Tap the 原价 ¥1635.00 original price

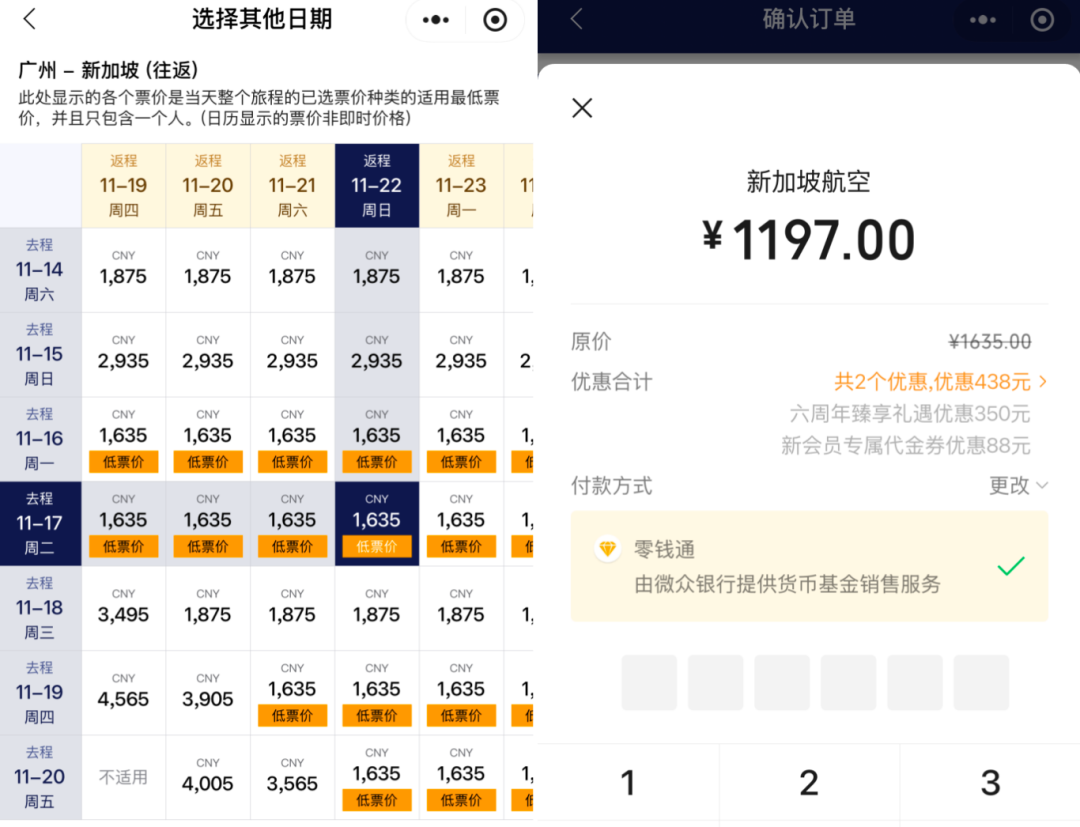coord(990,342)
